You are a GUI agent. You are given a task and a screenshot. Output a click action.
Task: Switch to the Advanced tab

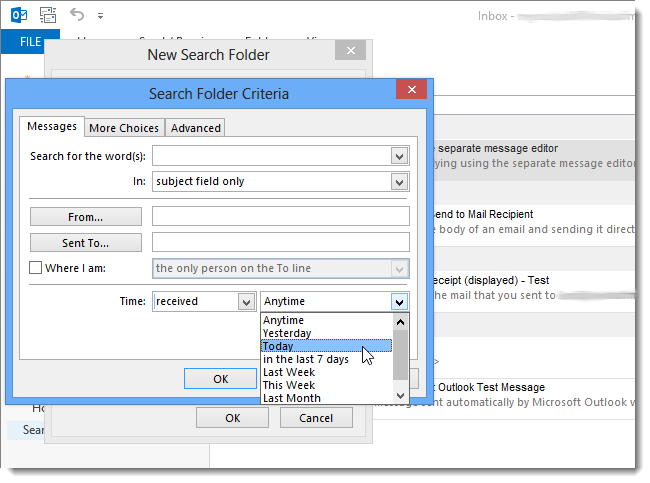[x=196, y=128]
